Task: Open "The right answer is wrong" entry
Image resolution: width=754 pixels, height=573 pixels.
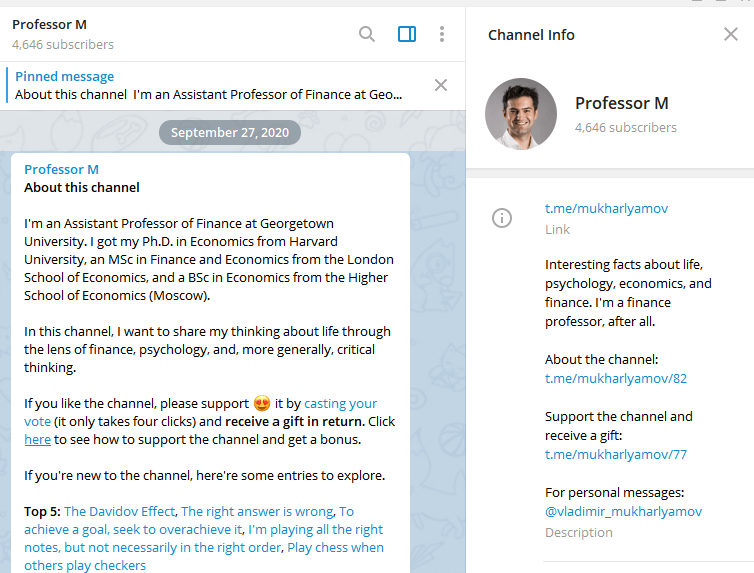Action: point(257,511)
